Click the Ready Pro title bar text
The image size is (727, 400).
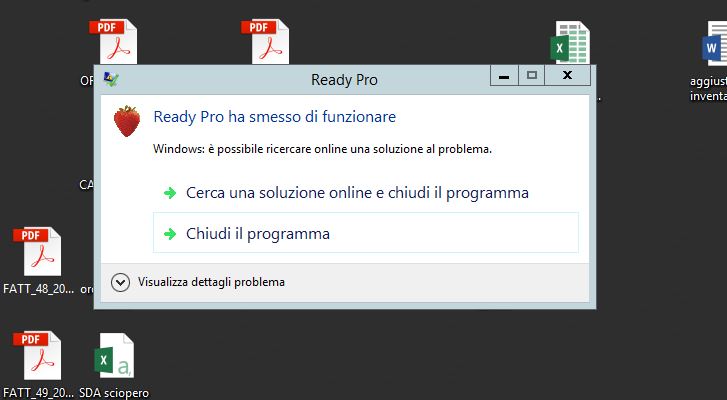coord(344,80)
